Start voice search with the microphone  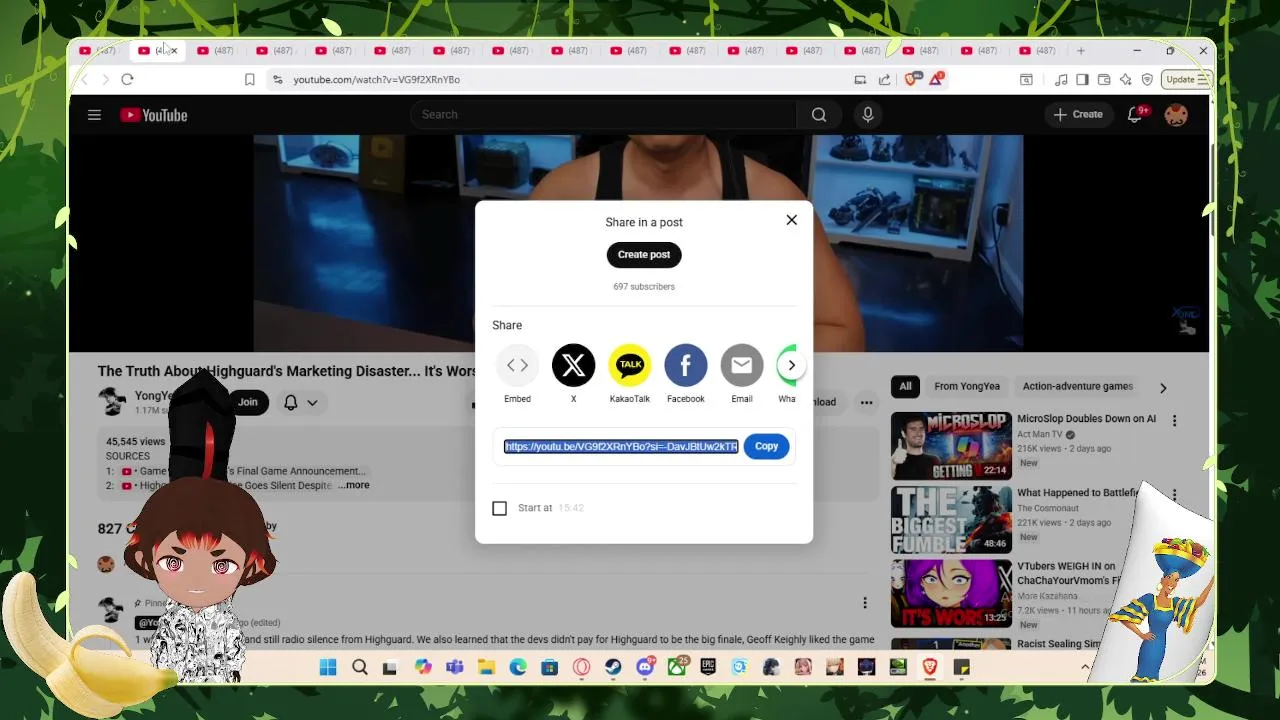tap(868, 115)
